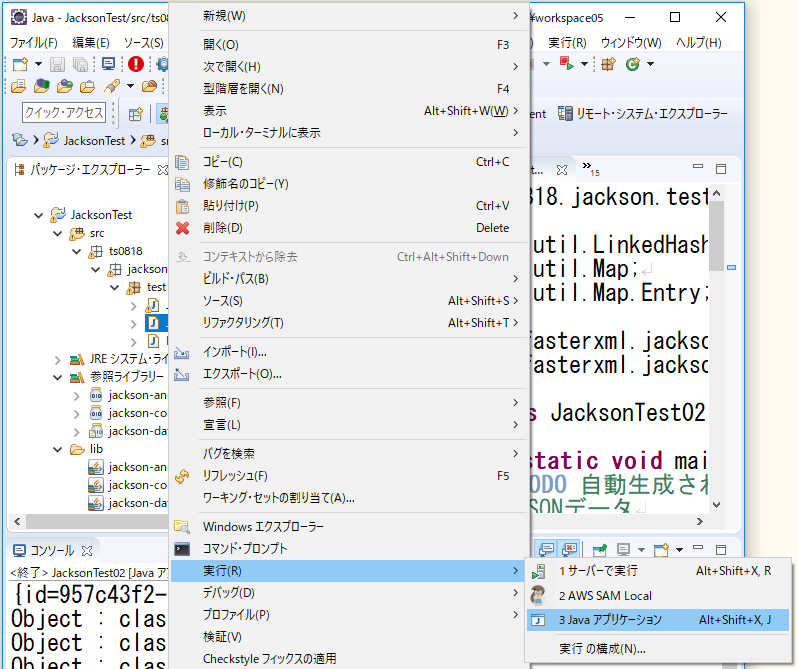Viewport: 798px width, 669px height.
Task: Choose 検証(V) in context menu
Action: [x=349, y=637]
